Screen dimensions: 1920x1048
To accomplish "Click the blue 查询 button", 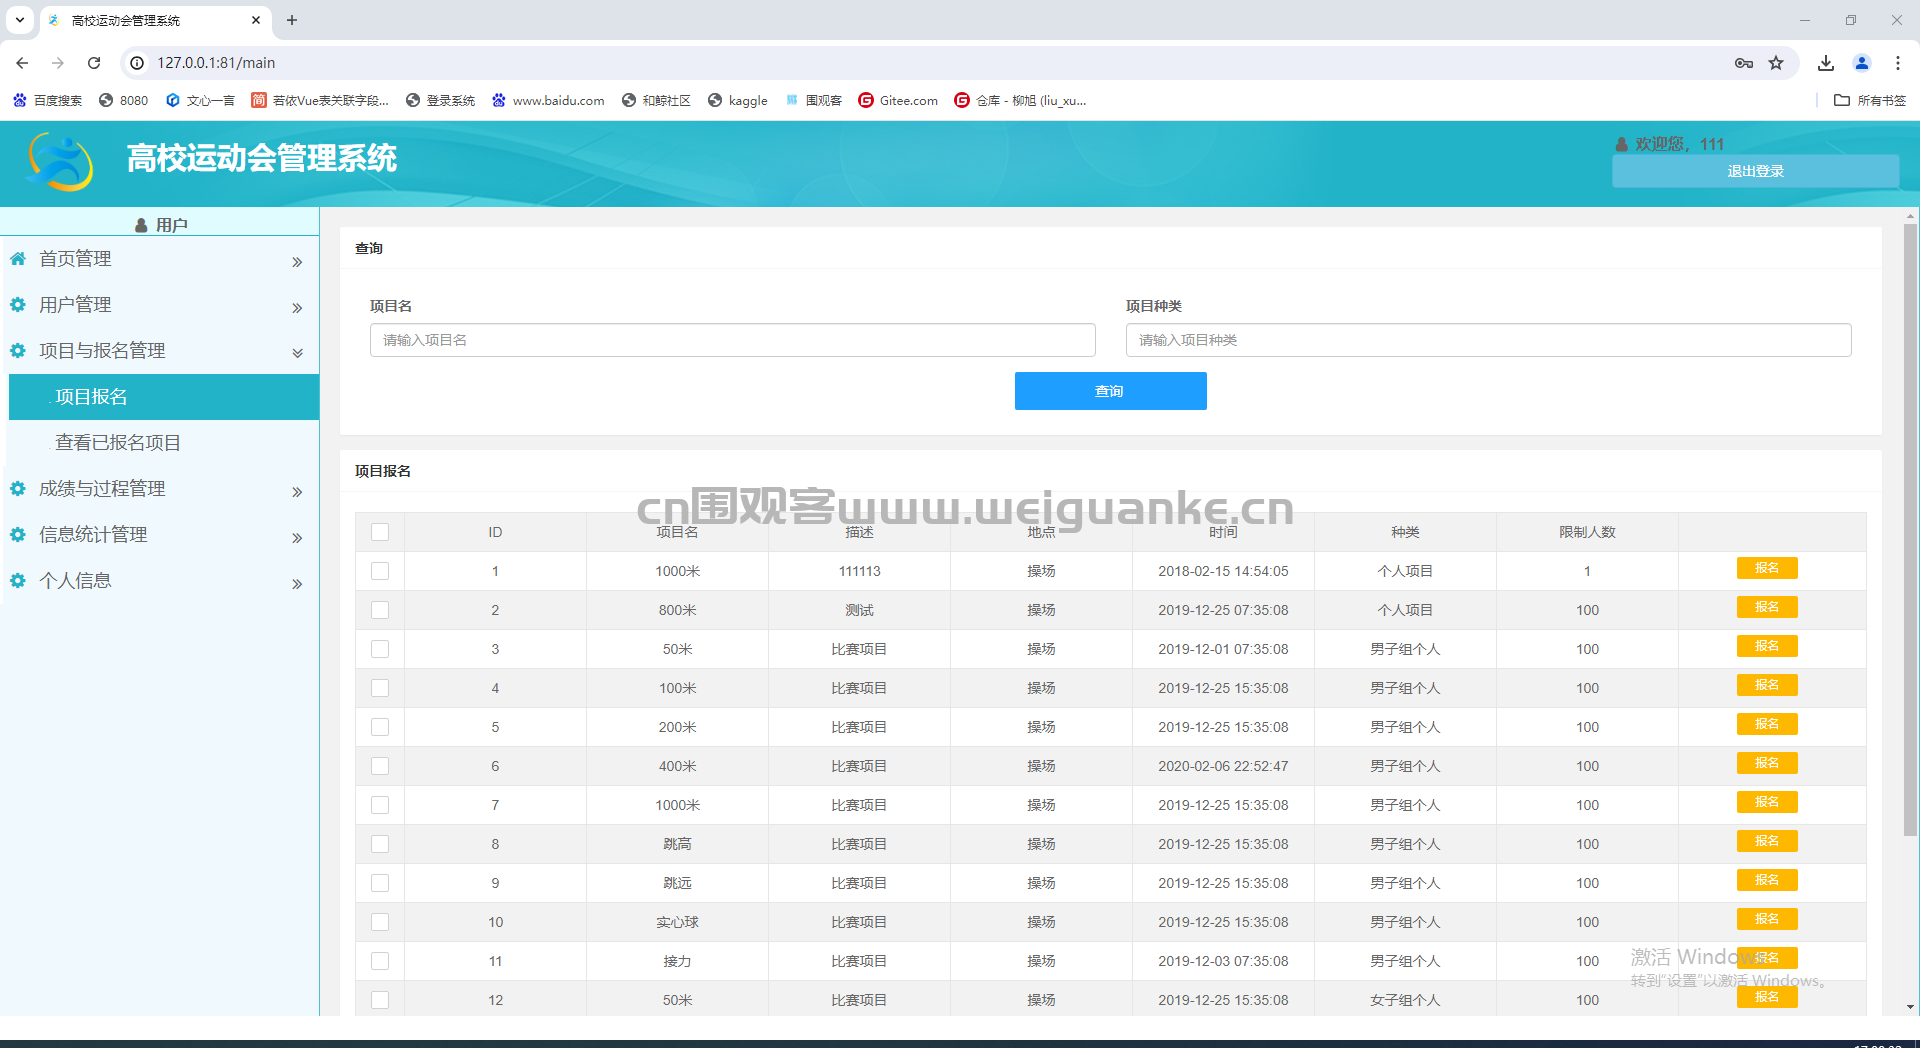I will tap(1110, 391).
